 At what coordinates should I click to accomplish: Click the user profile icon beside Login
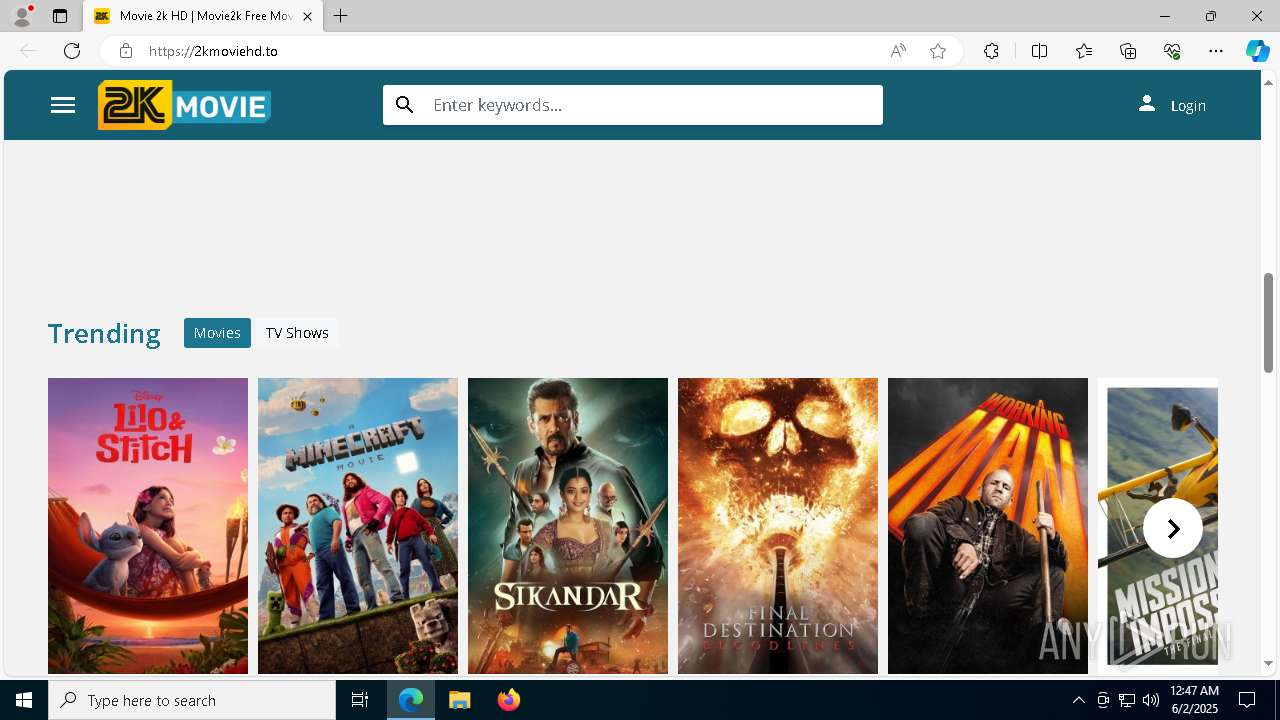1147,104
